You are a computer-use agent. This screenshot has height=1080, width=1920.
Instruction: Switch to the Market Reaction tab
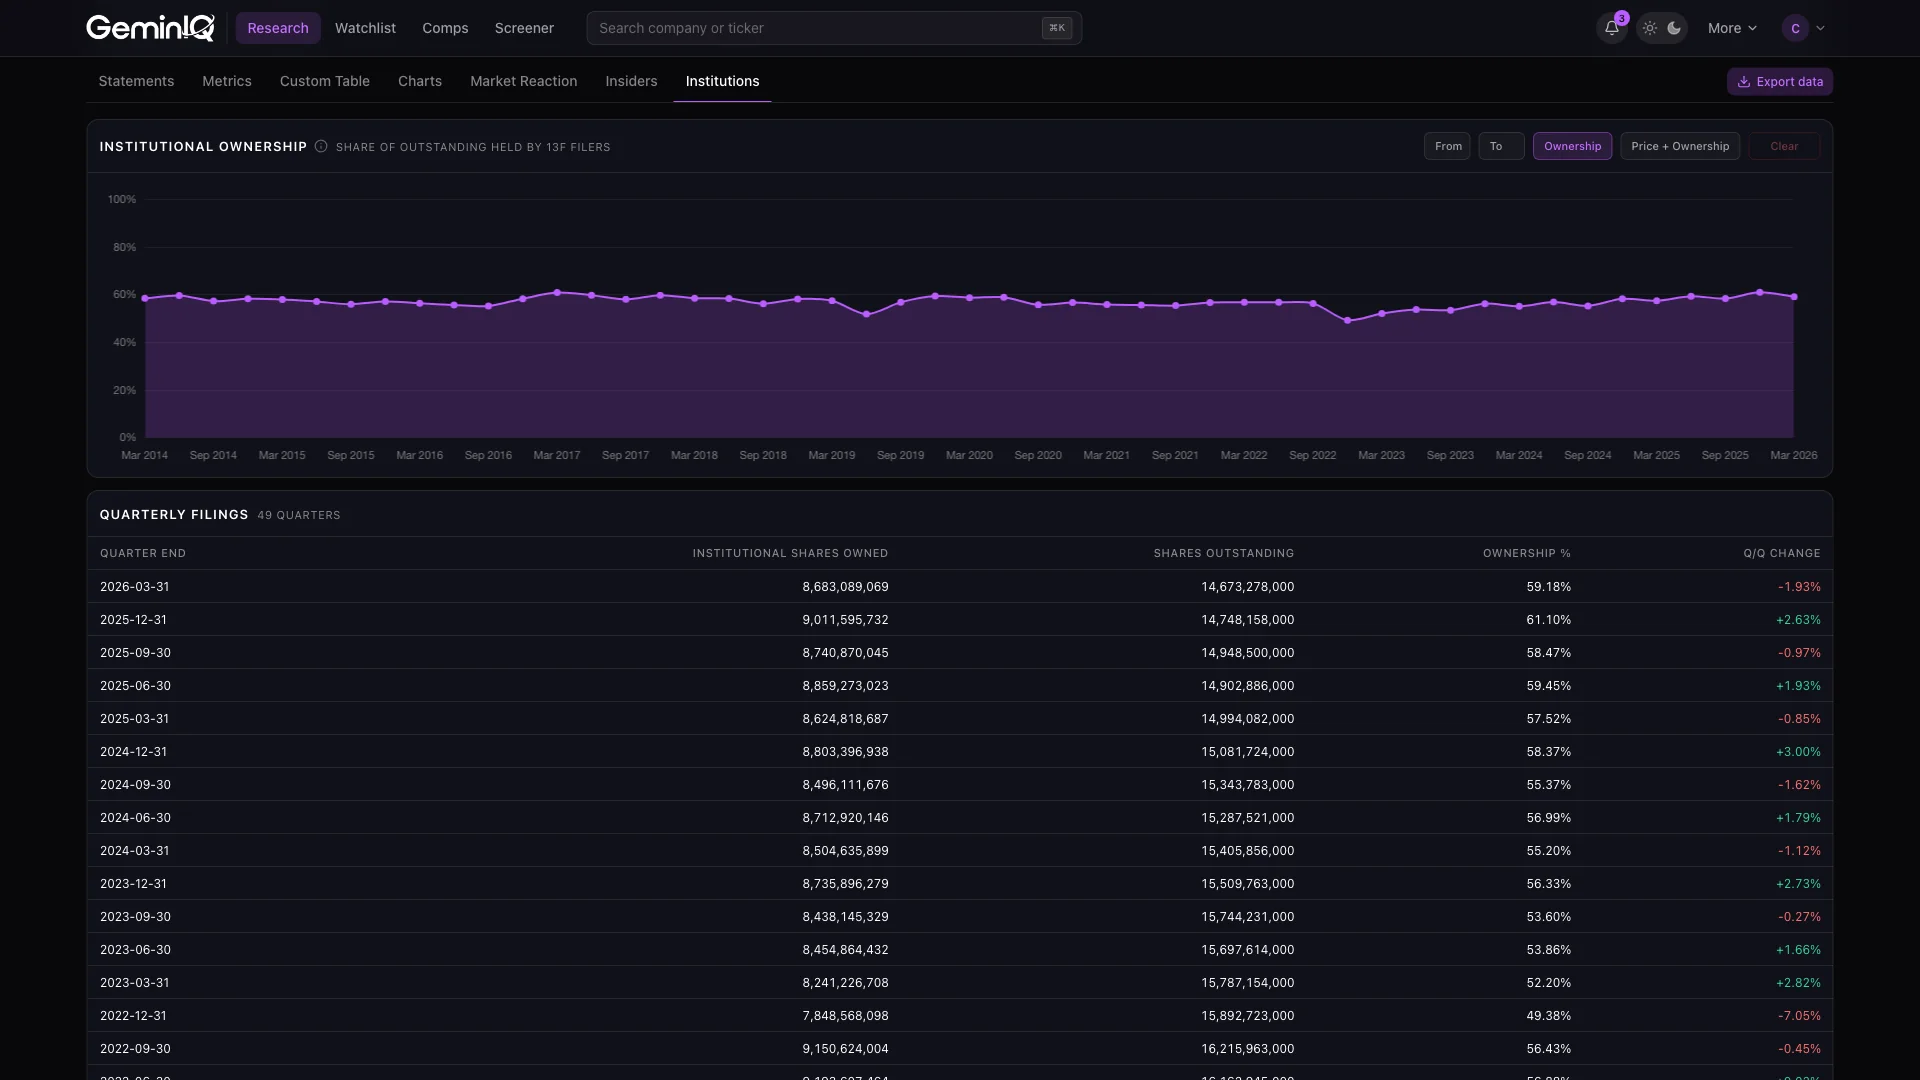click(524, 81)
